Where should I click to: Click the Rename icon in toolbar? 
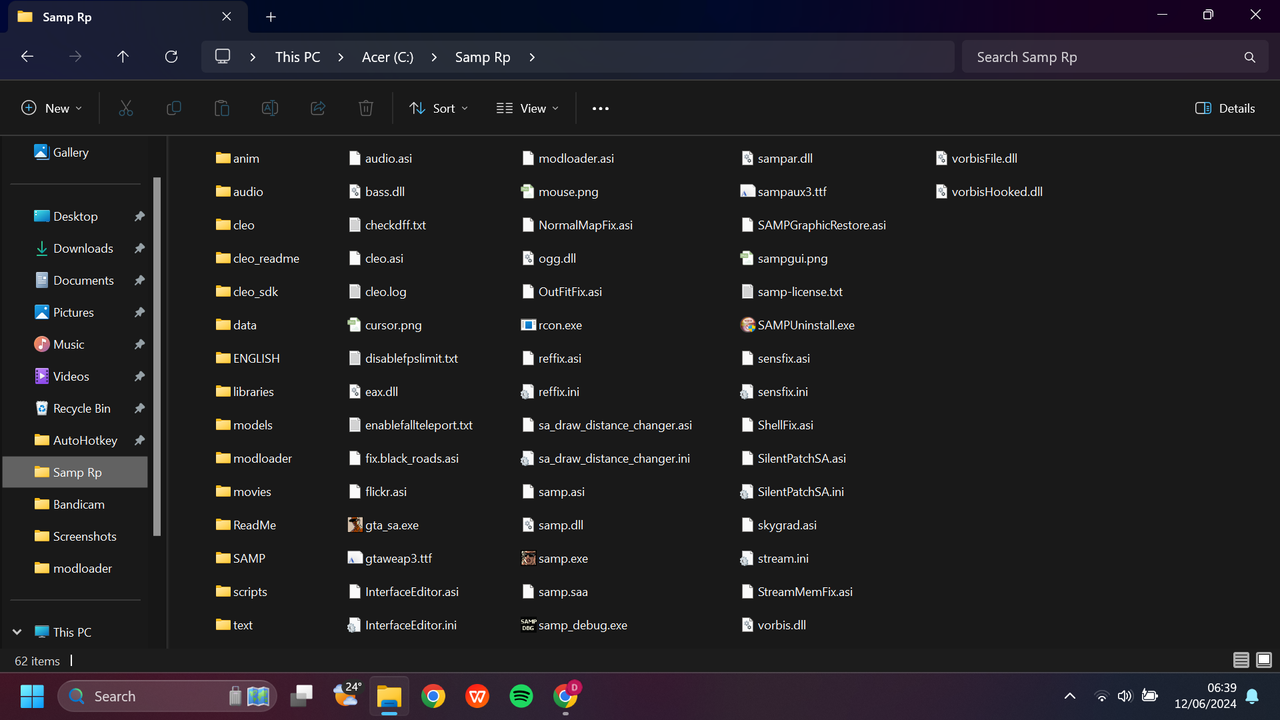pos(270,108)
